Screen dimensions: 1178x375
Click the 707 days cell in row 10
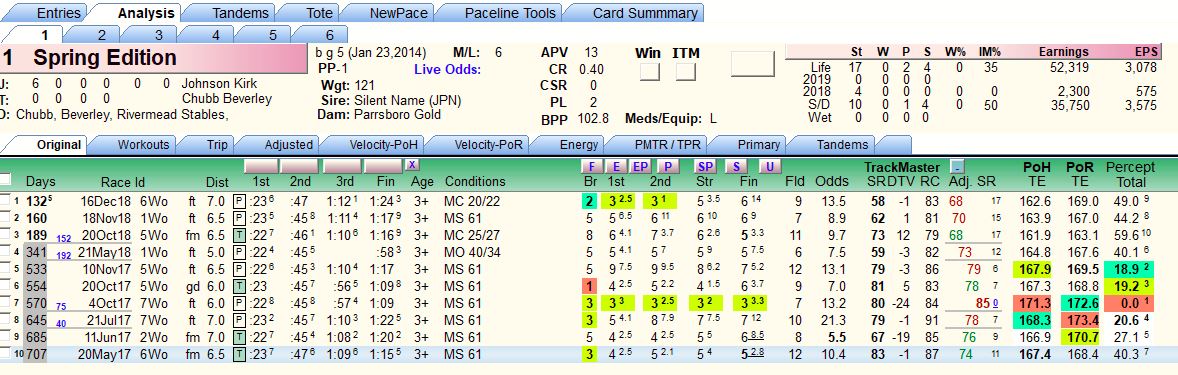pos(35,354)
